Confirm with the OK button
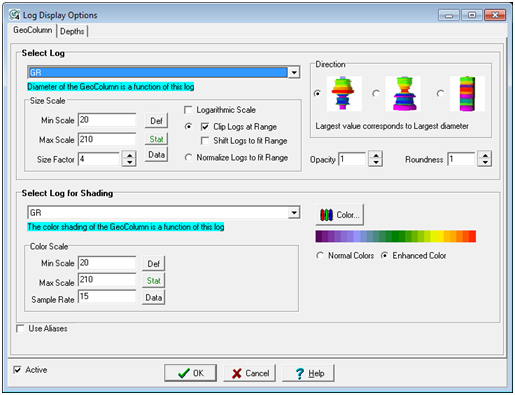Screen dimensions: 515x395 (x=190, y=373)
